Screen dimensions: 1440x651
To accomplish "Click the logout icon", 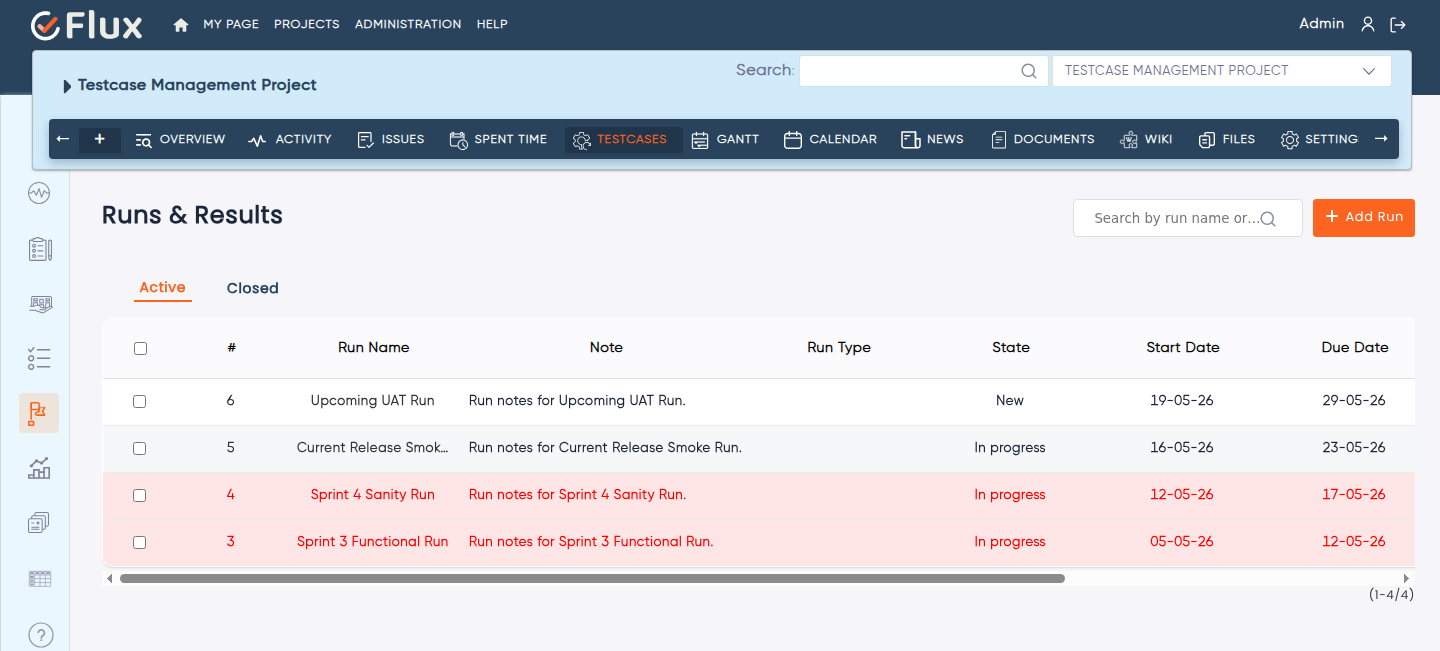I will (1398, 25).
